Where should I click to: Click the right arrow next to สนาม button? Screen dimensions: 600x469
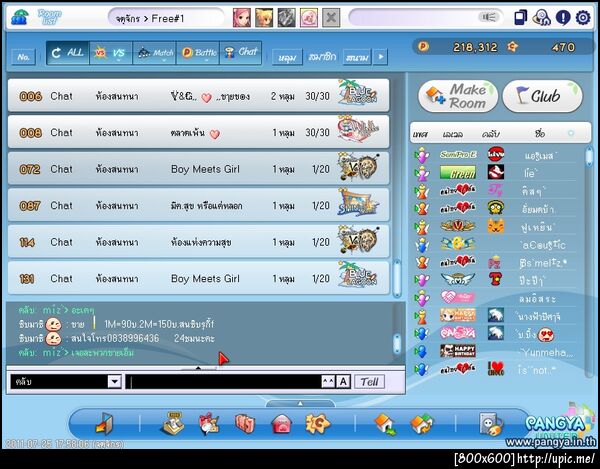pyautogui.click(x=380, y=57)
